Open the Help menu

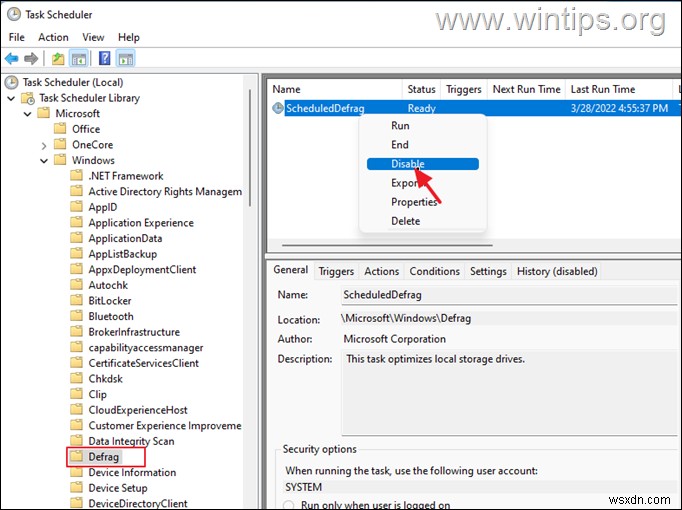point(129,37)
